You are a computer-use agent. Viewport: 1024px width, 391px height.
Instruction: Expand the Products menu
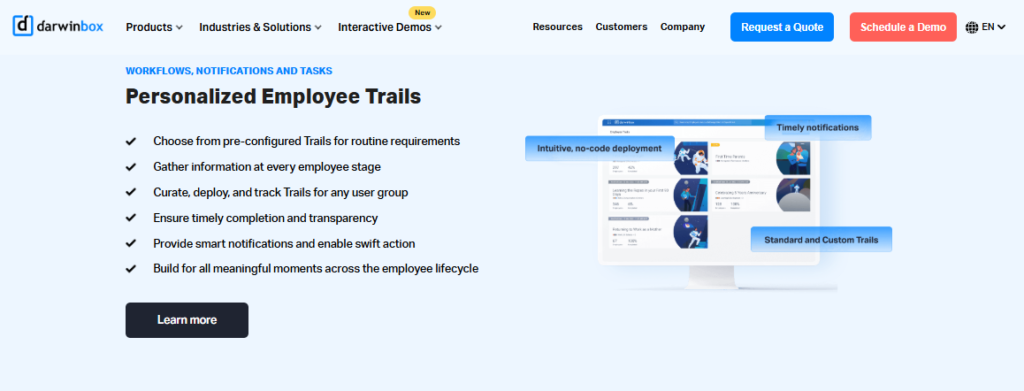click(x=154, y=27)
